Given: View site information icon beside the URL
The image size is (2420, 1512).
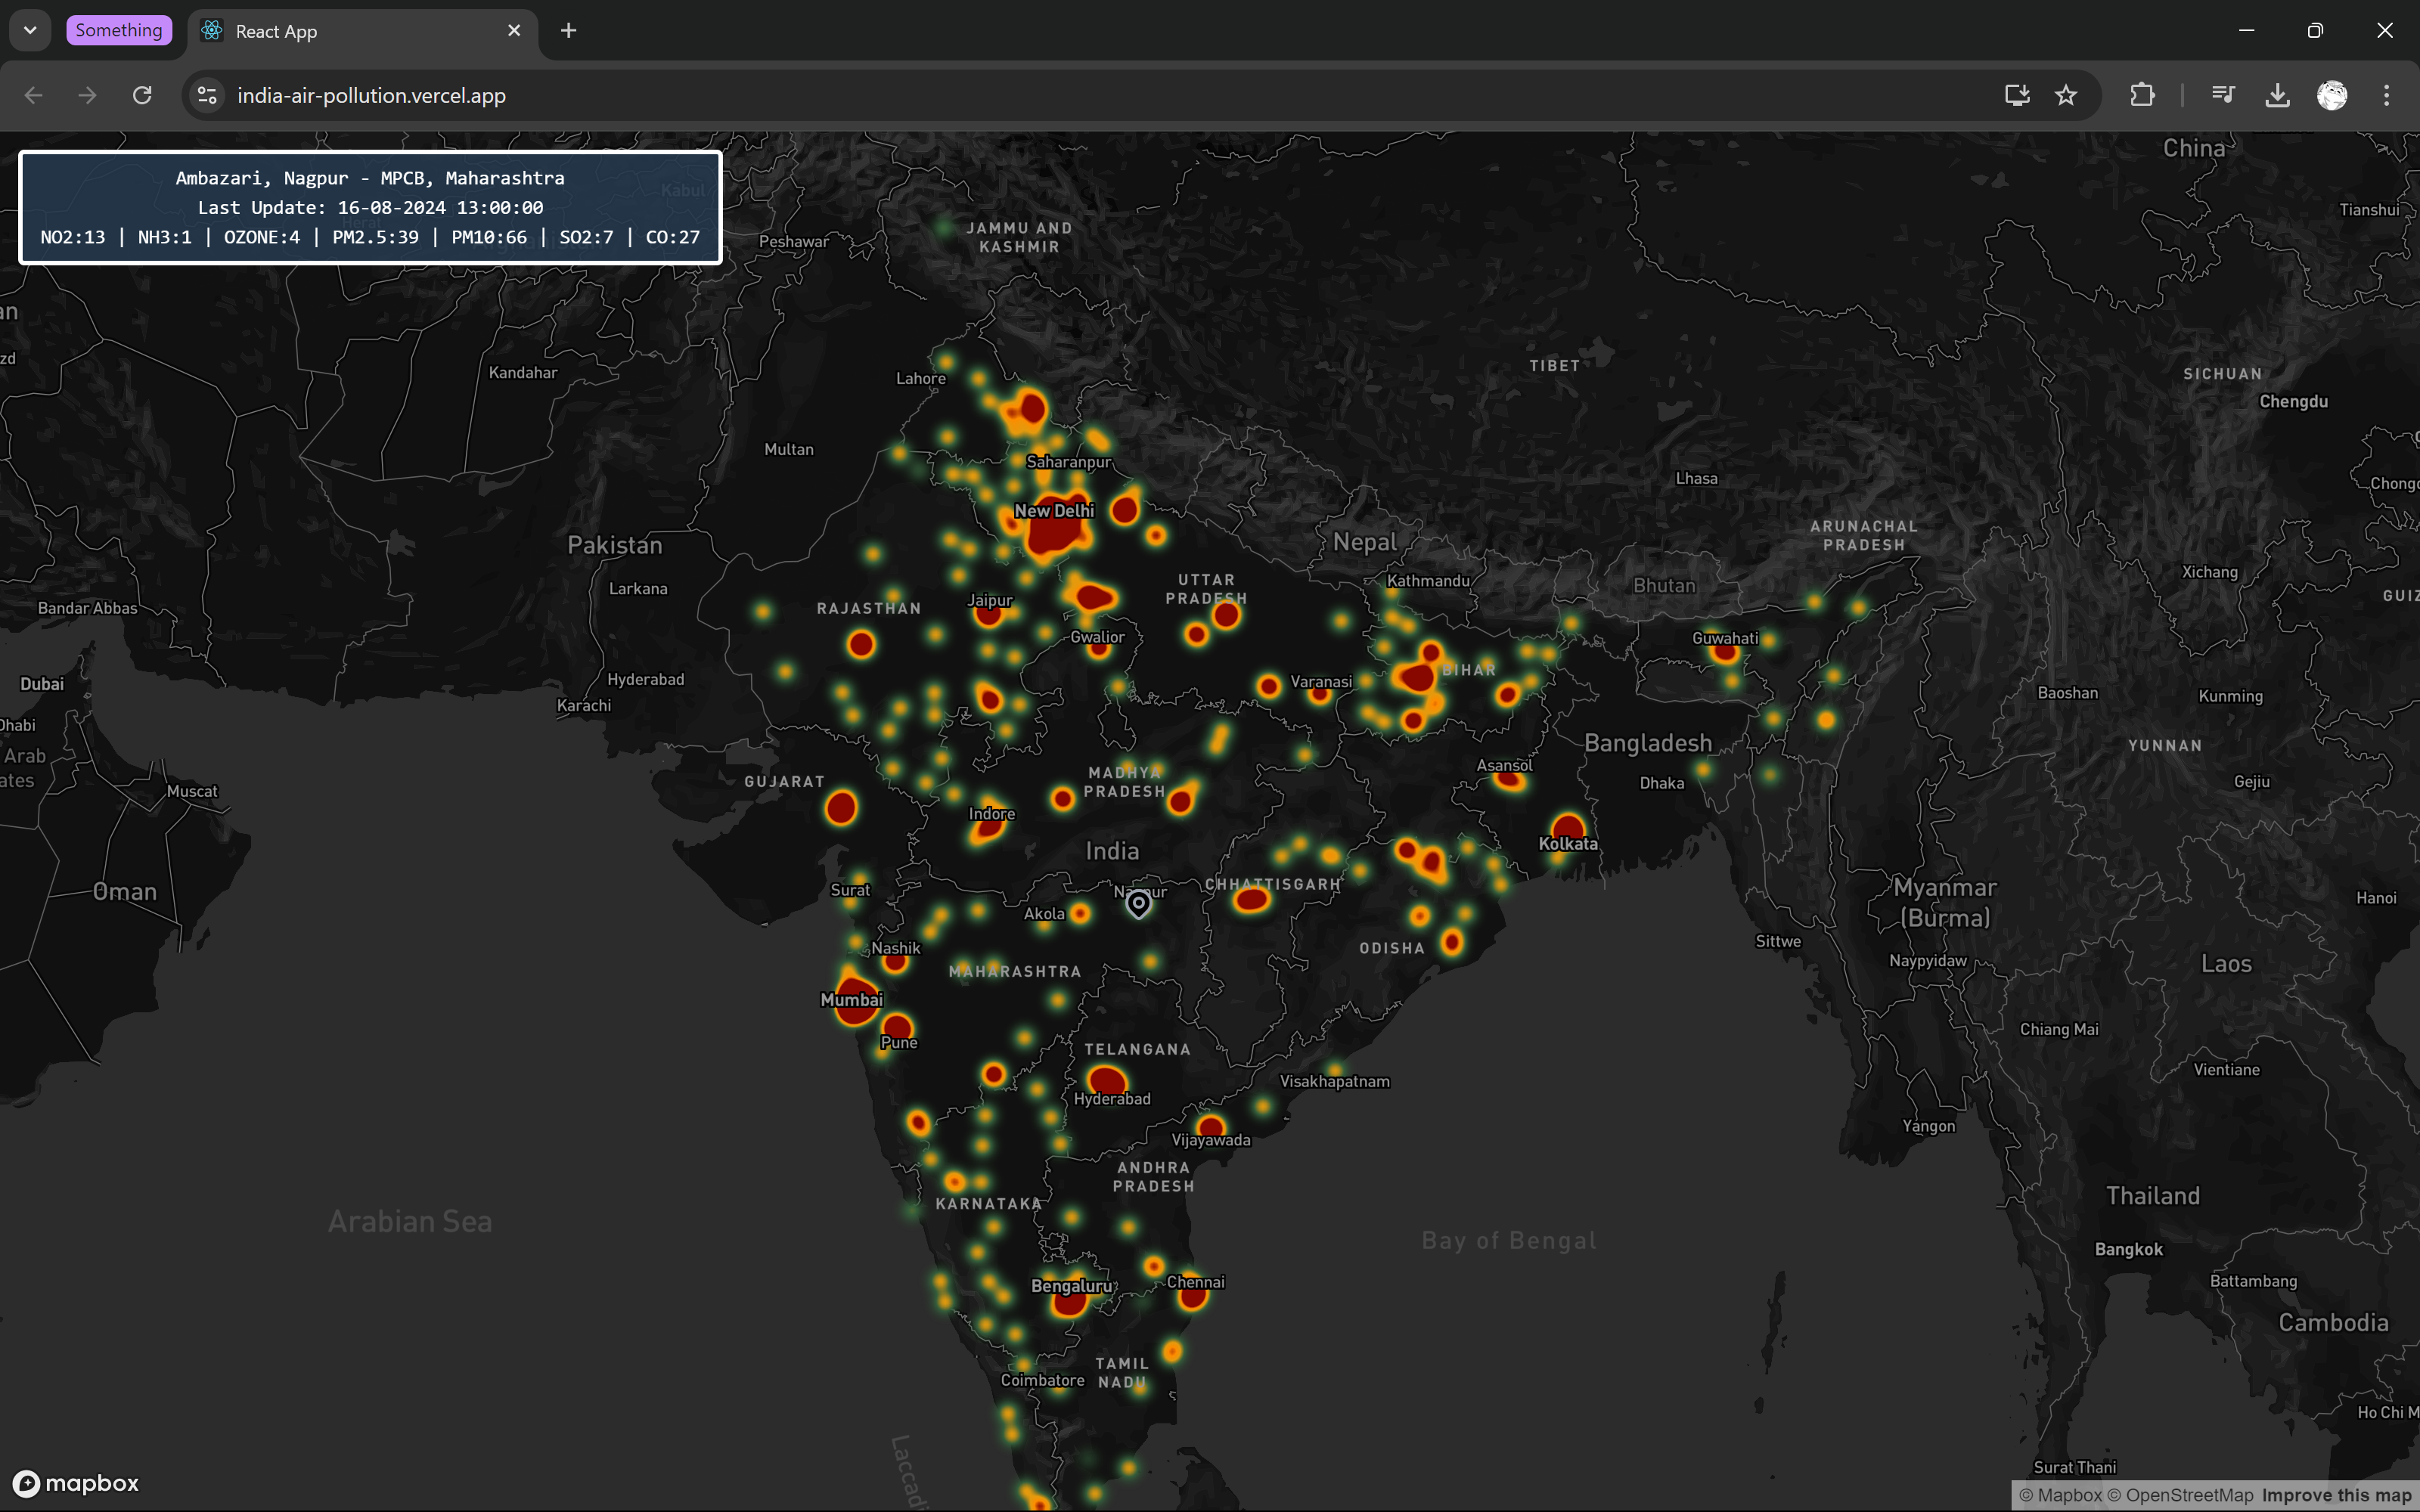Looking at the screenshot, I should 207,95.
